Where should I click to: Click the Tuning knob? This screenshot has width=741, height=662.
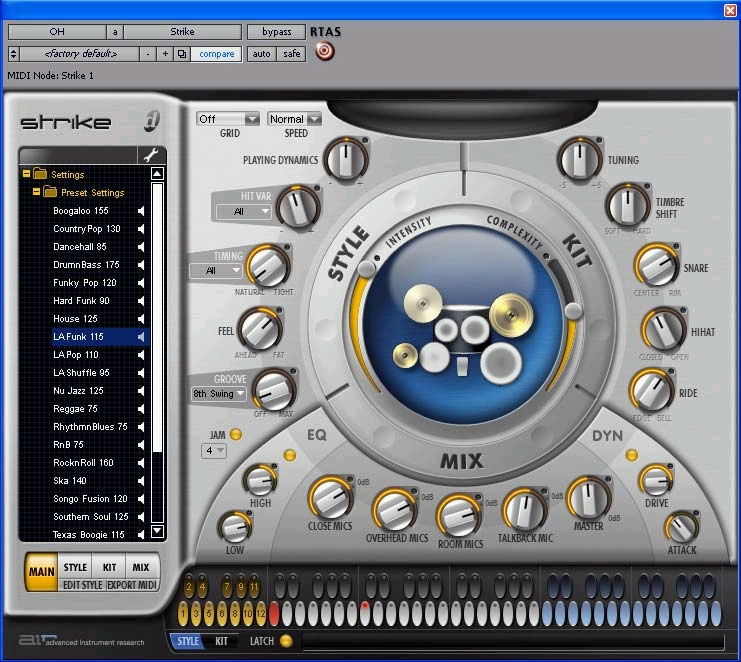pyautogui.click(x=579, y=159)
